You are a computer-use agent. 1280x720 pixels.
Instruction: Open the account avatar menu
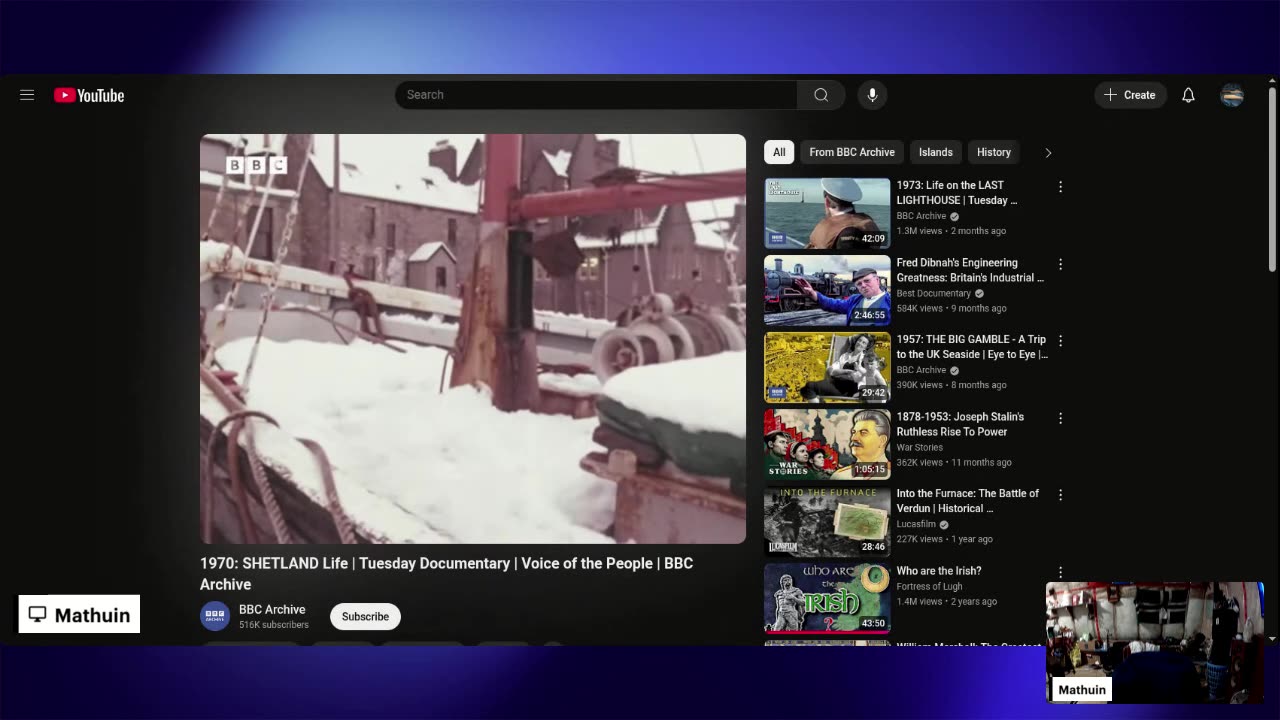coord(1232,95)
